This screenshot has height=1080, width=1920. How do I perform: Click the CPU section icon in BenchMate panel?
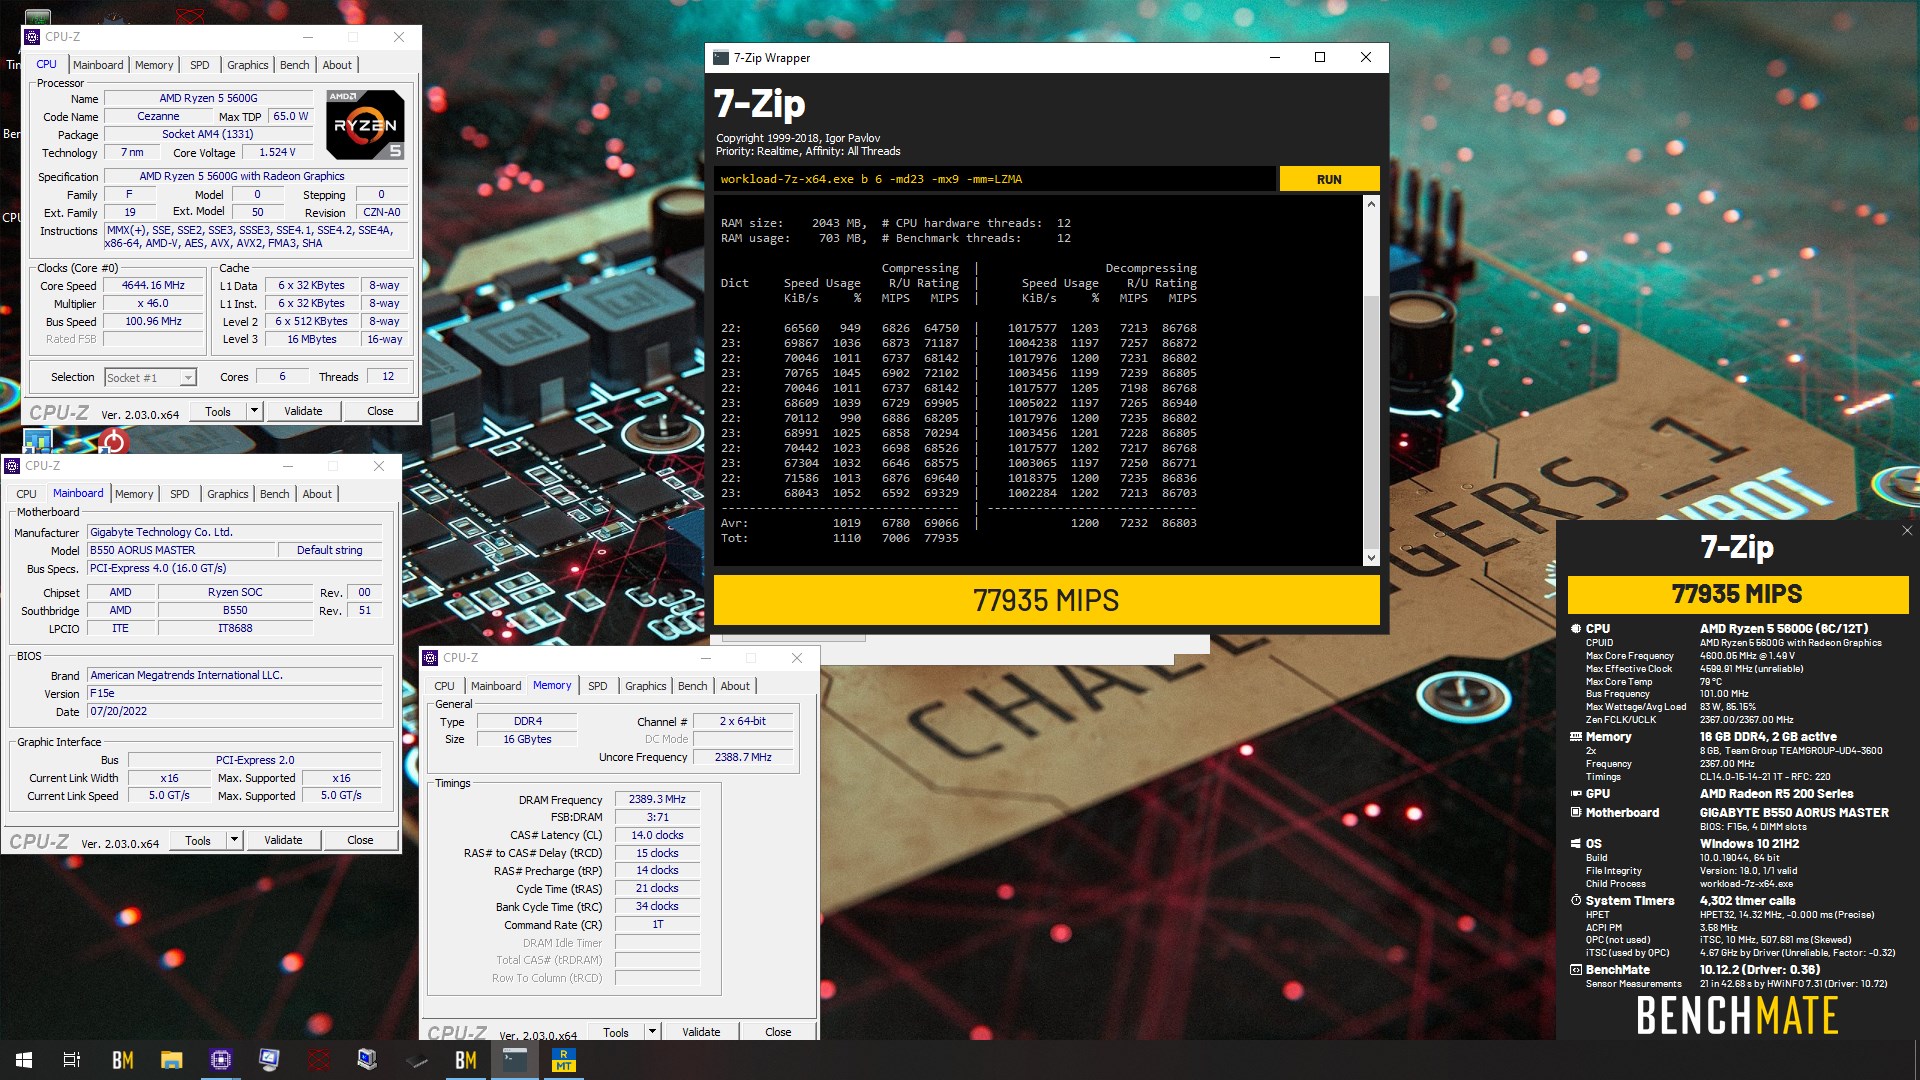[x=1576, y=629]
